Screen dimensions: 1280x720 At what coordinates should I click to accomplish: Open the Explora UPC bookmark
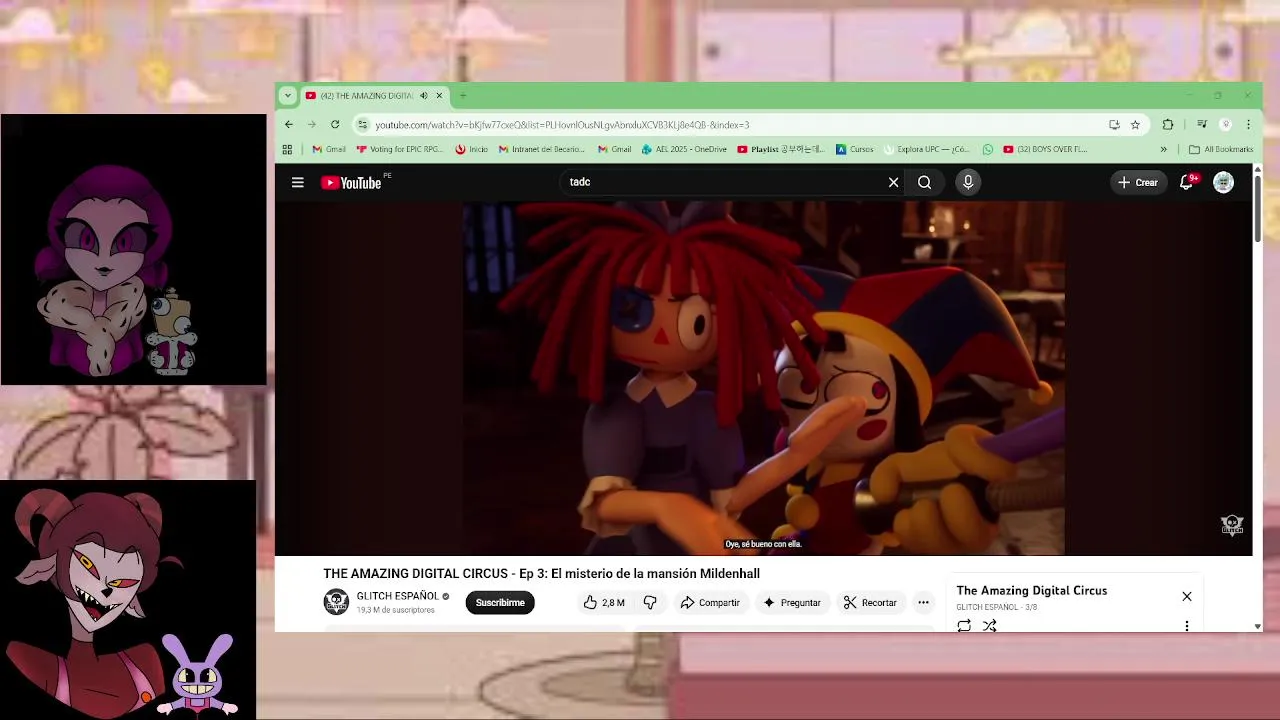pos(925,149)
